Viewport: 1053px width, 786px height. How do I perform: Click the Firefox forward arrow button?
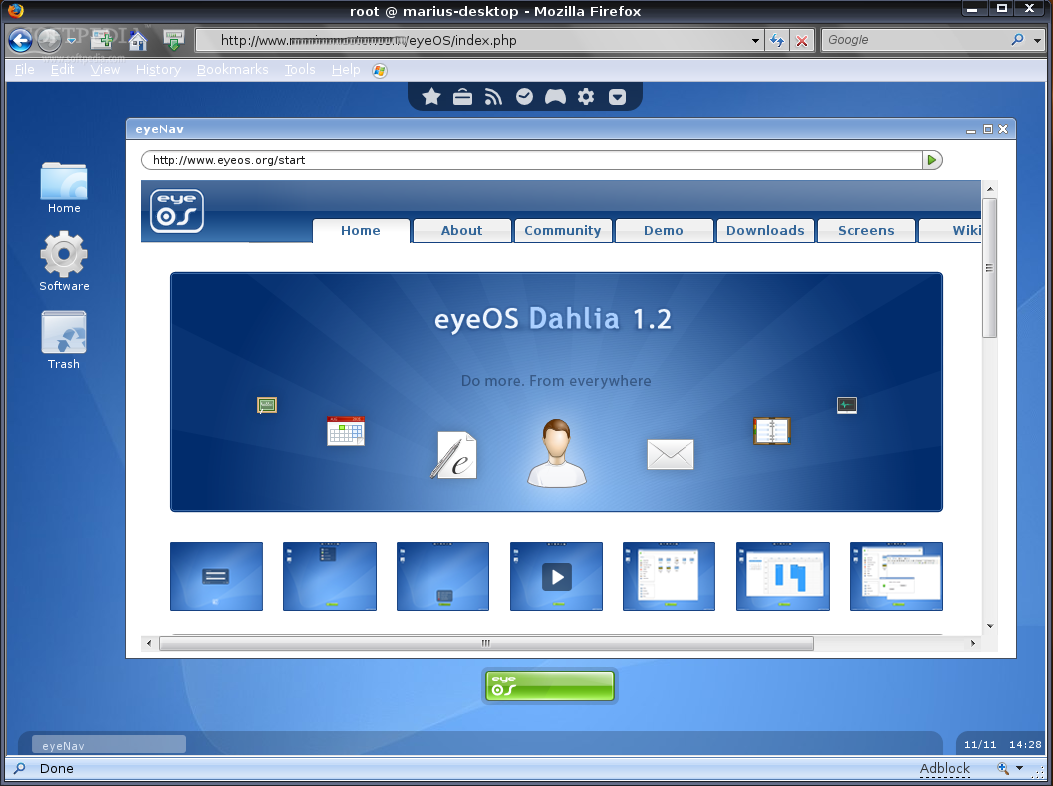tap(49, 40)
